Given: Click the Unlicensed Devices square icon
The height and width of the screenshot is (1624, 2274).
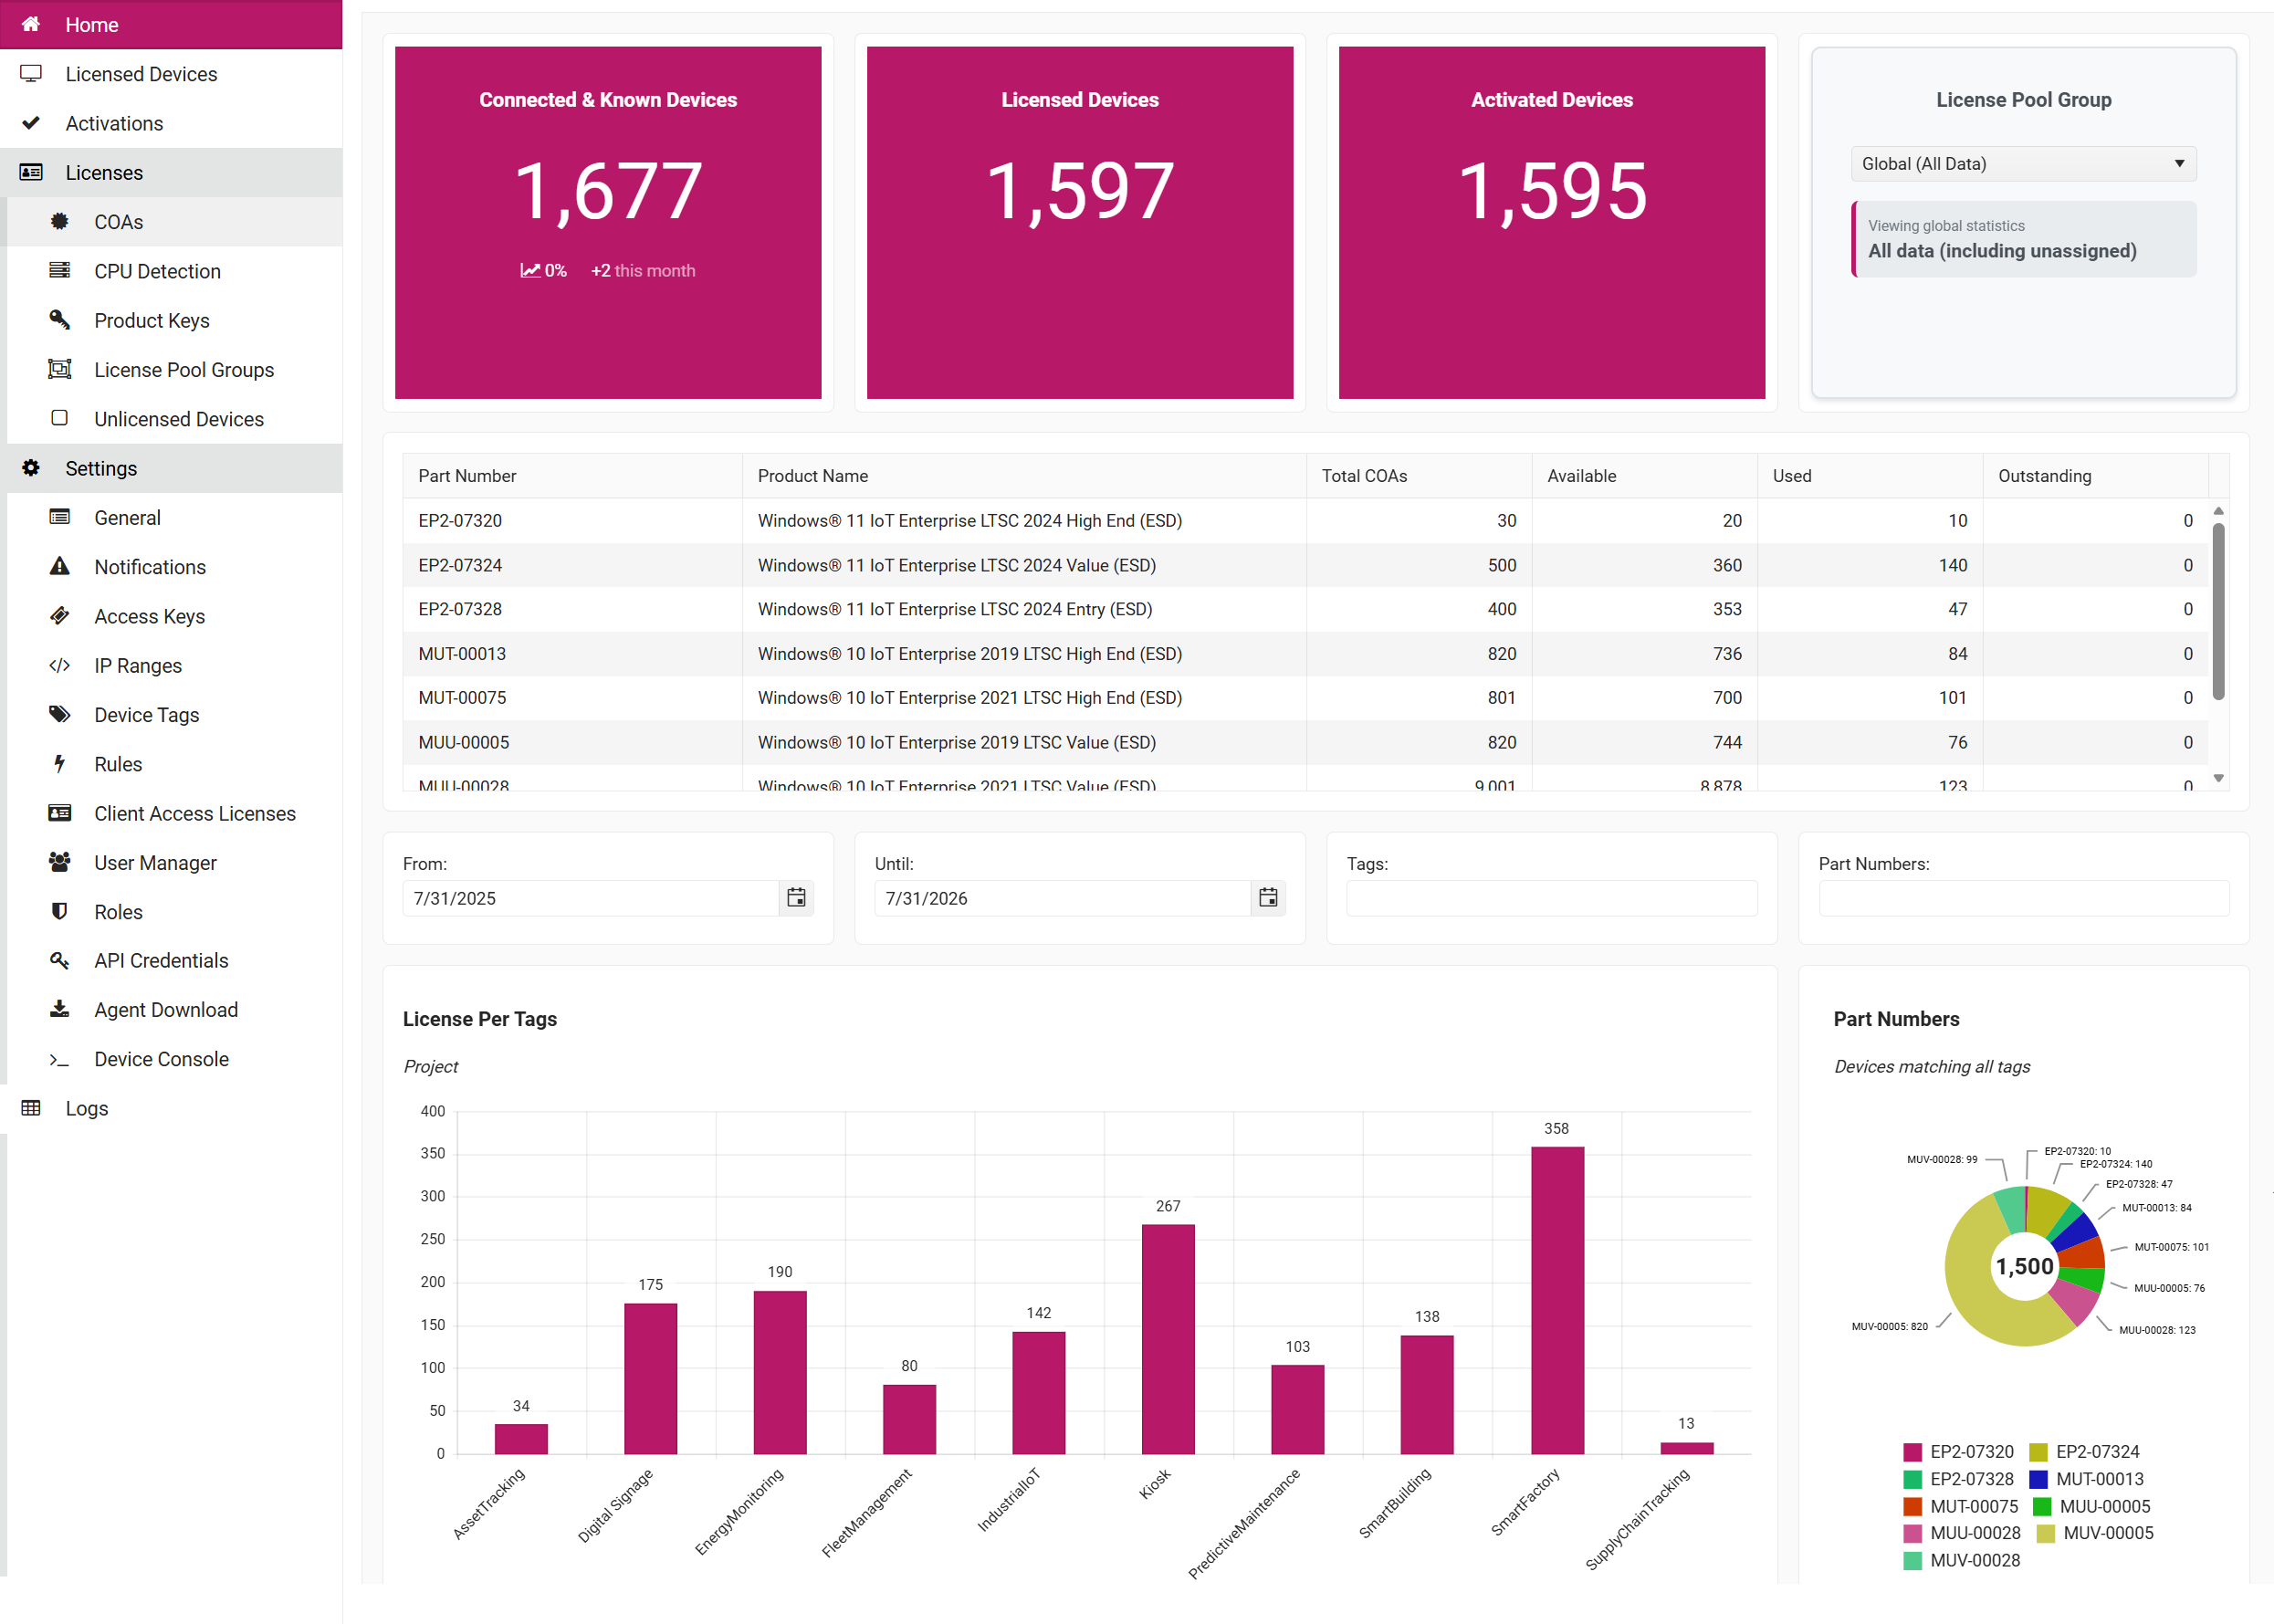Looking at the screenshot, I should 60,418.
